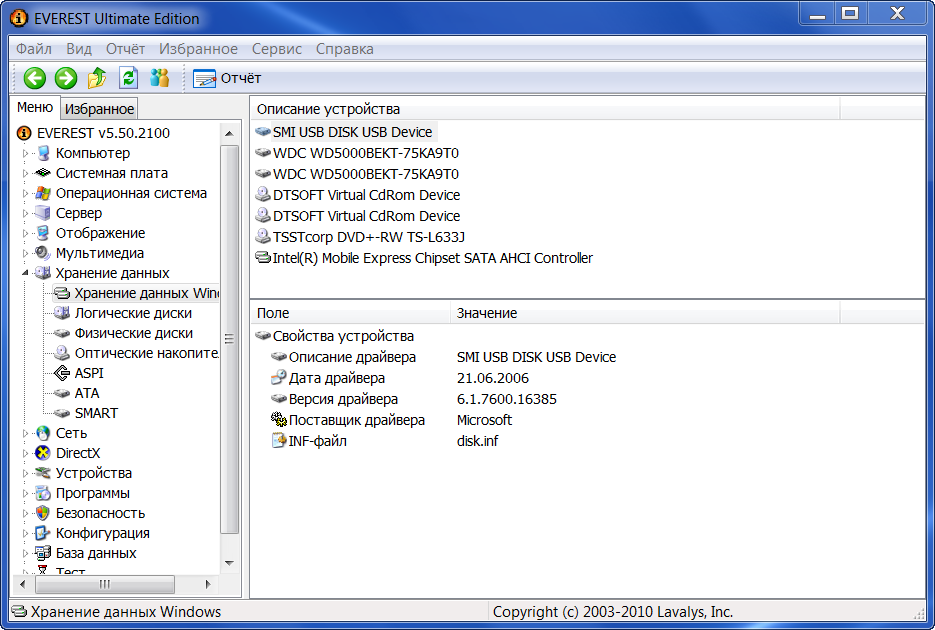
Task: Click the Компьютер icon in the tree
Action: click(x=43, y=153)
